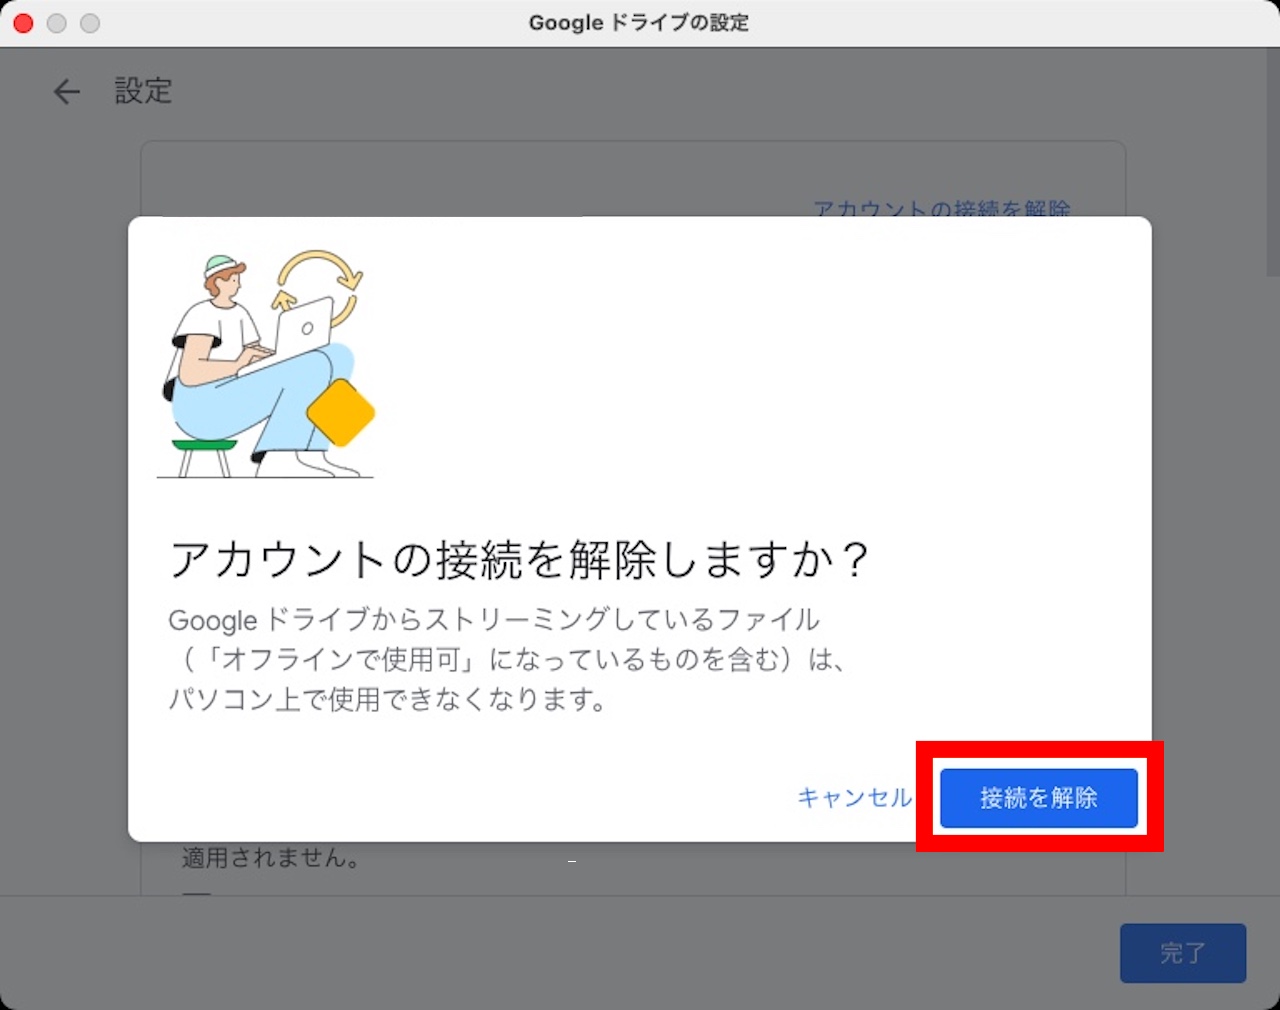1280x1010 pixels.
Task: Click the dialog heading アカウントの接続を解除しますか？
Action: (519, 559)
